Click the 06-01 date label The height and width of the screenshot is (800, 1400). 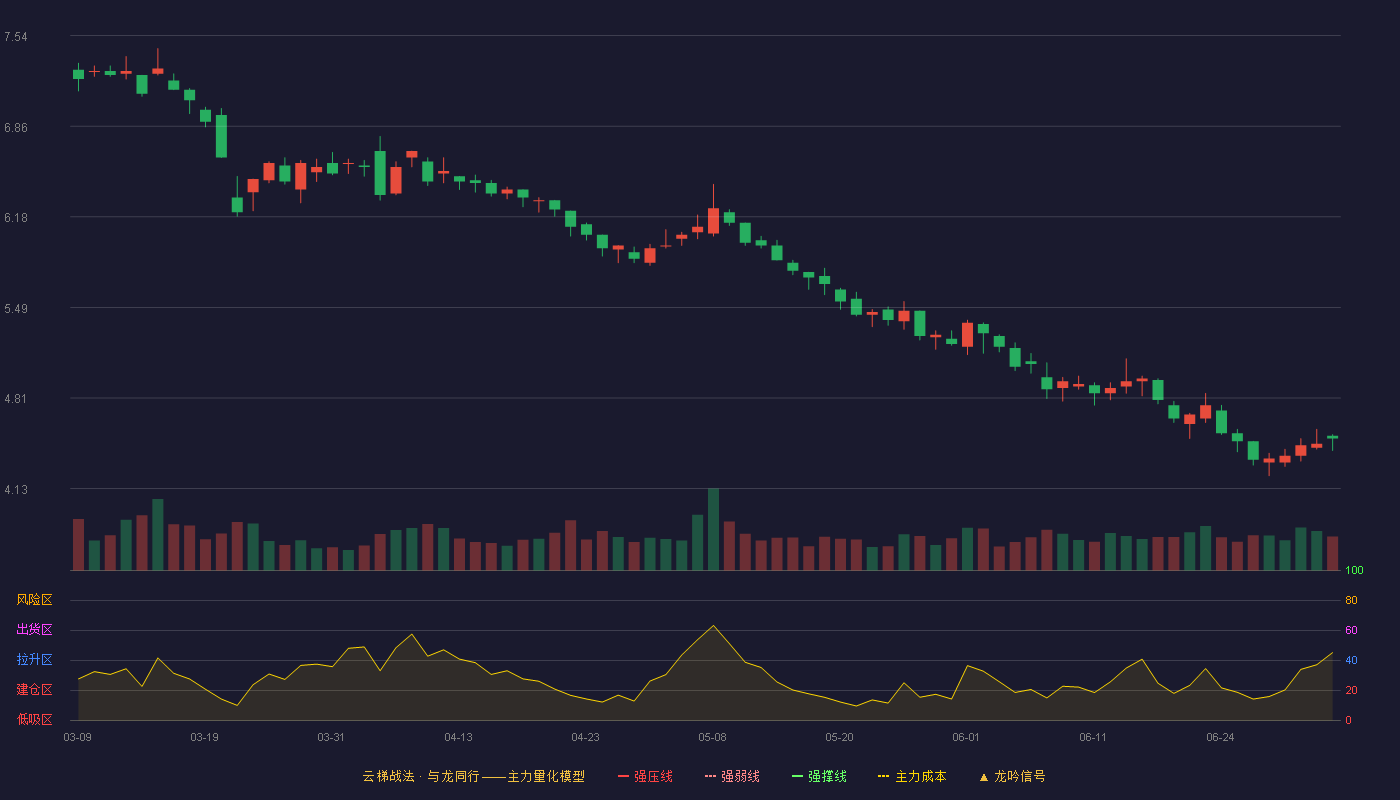[967, 737]
